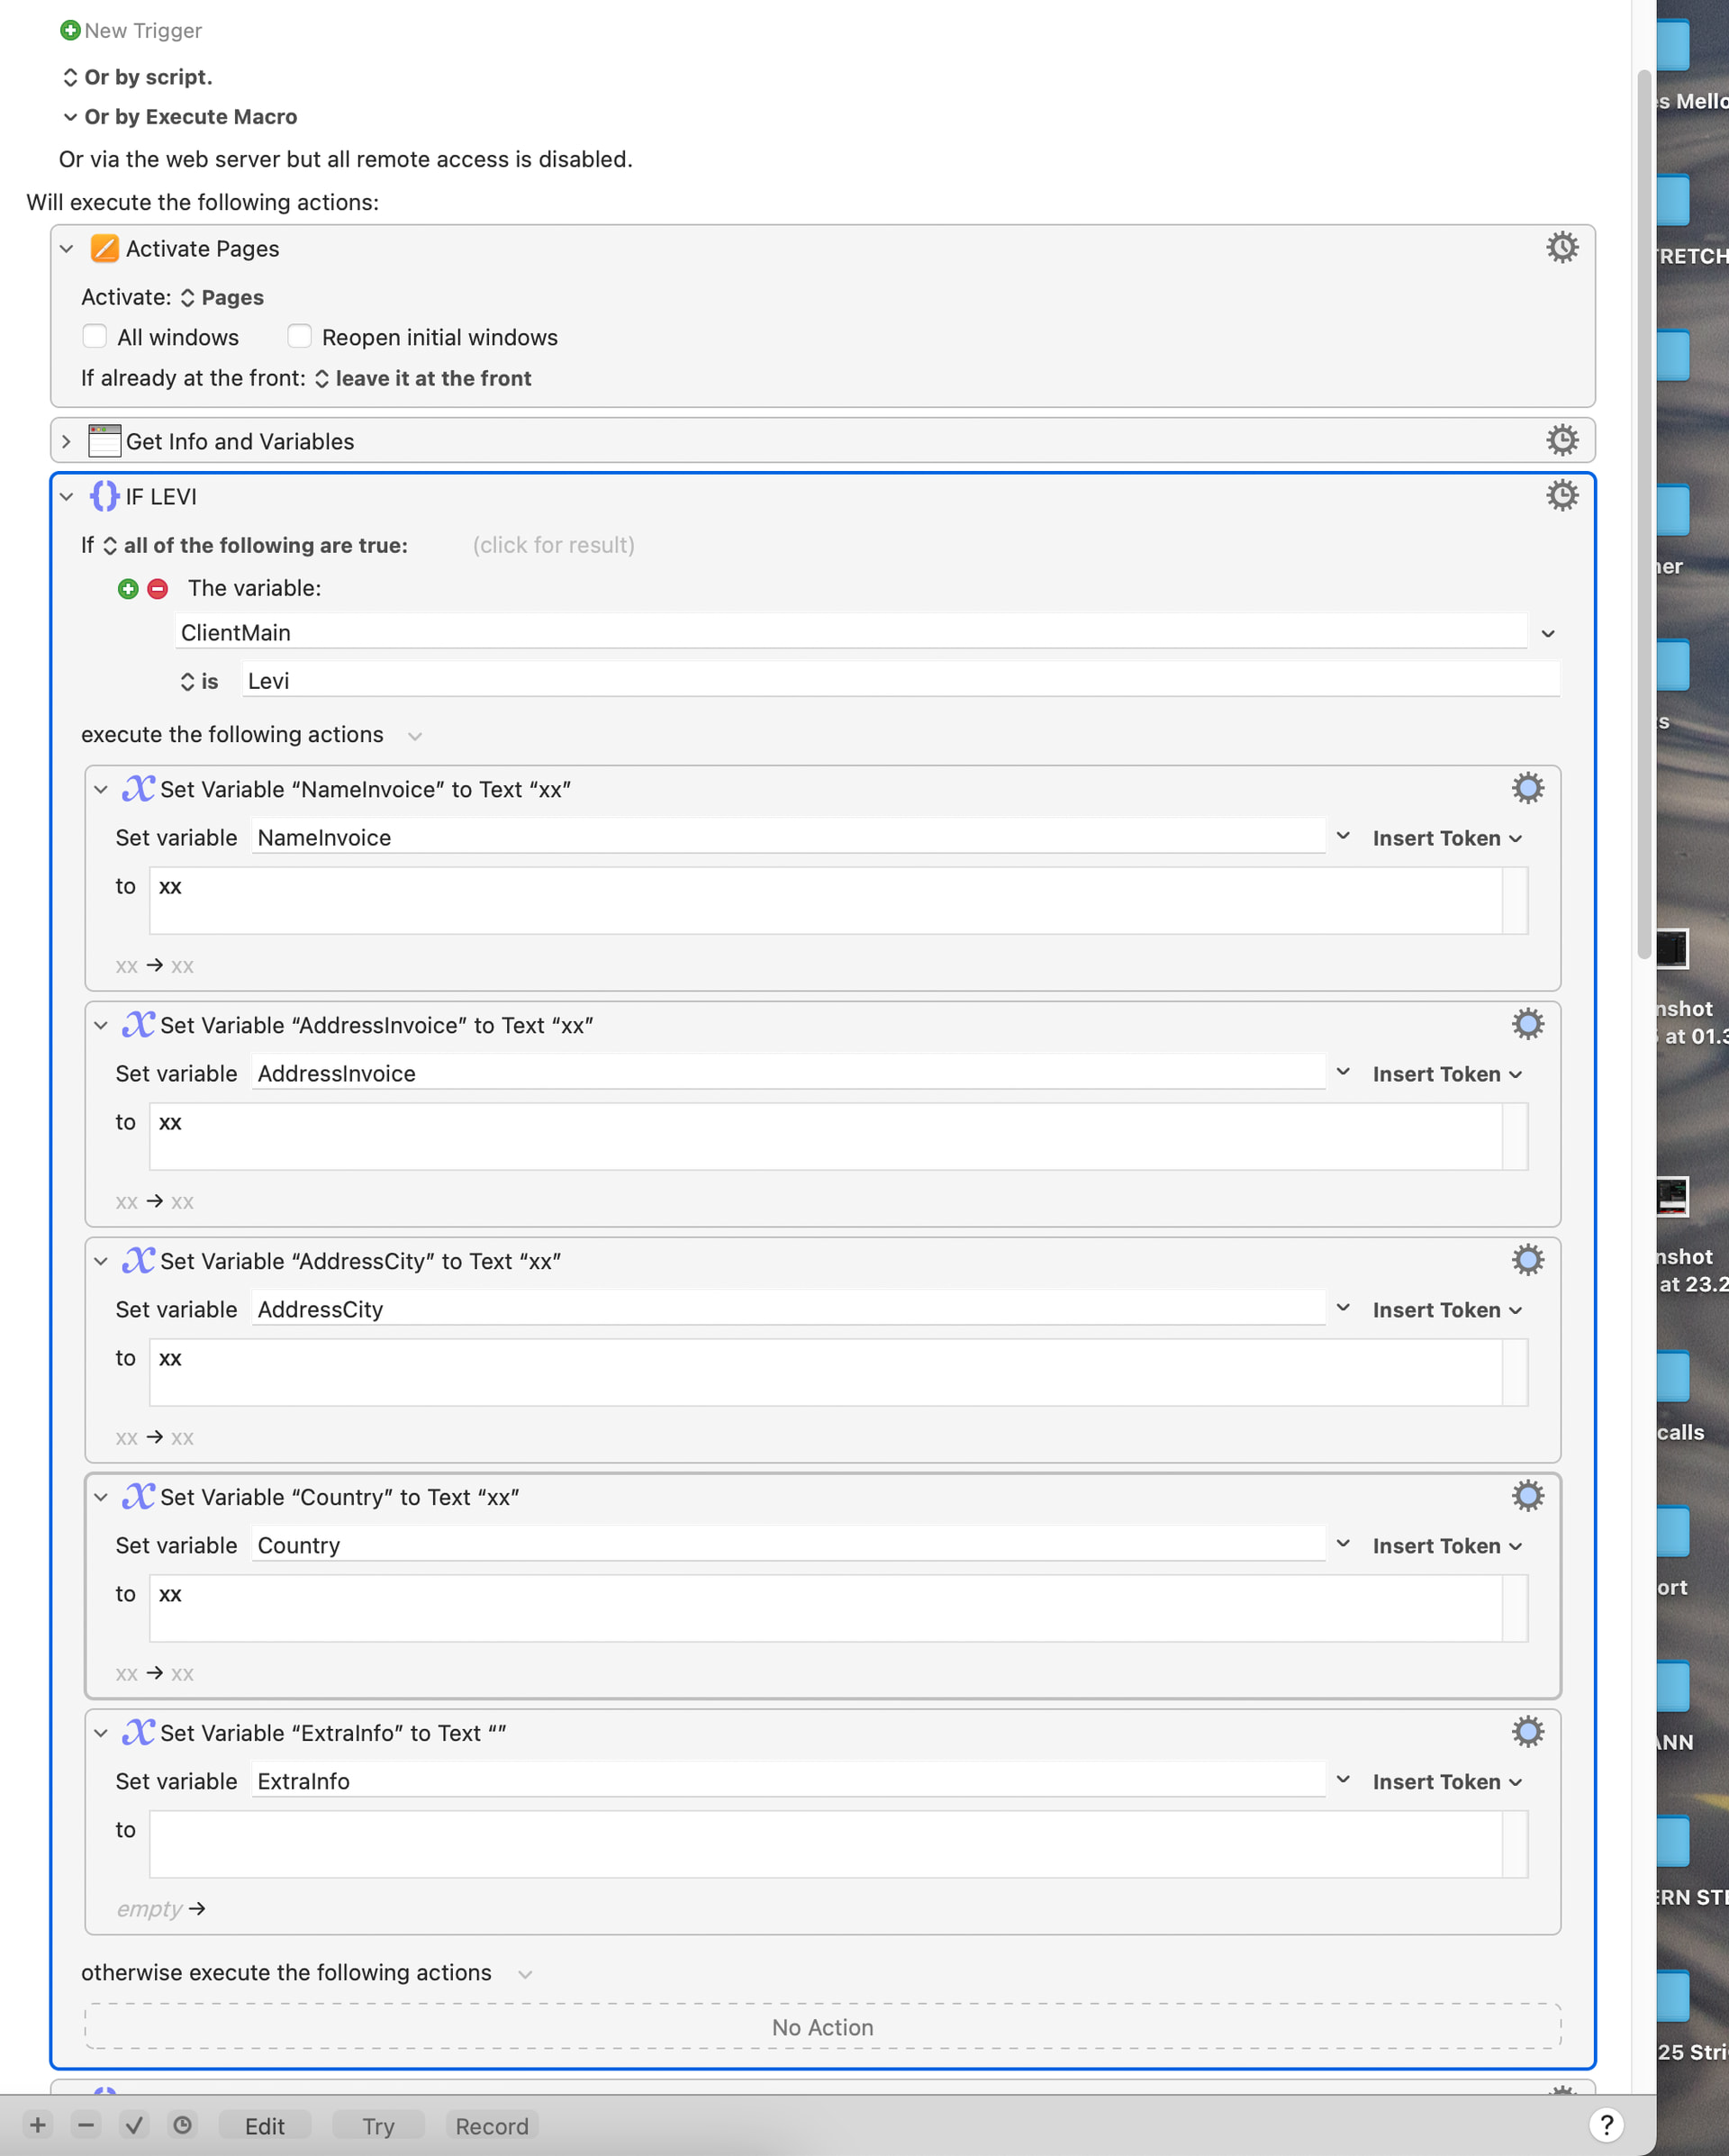Click the green add condition plus icon

point(128,588)
